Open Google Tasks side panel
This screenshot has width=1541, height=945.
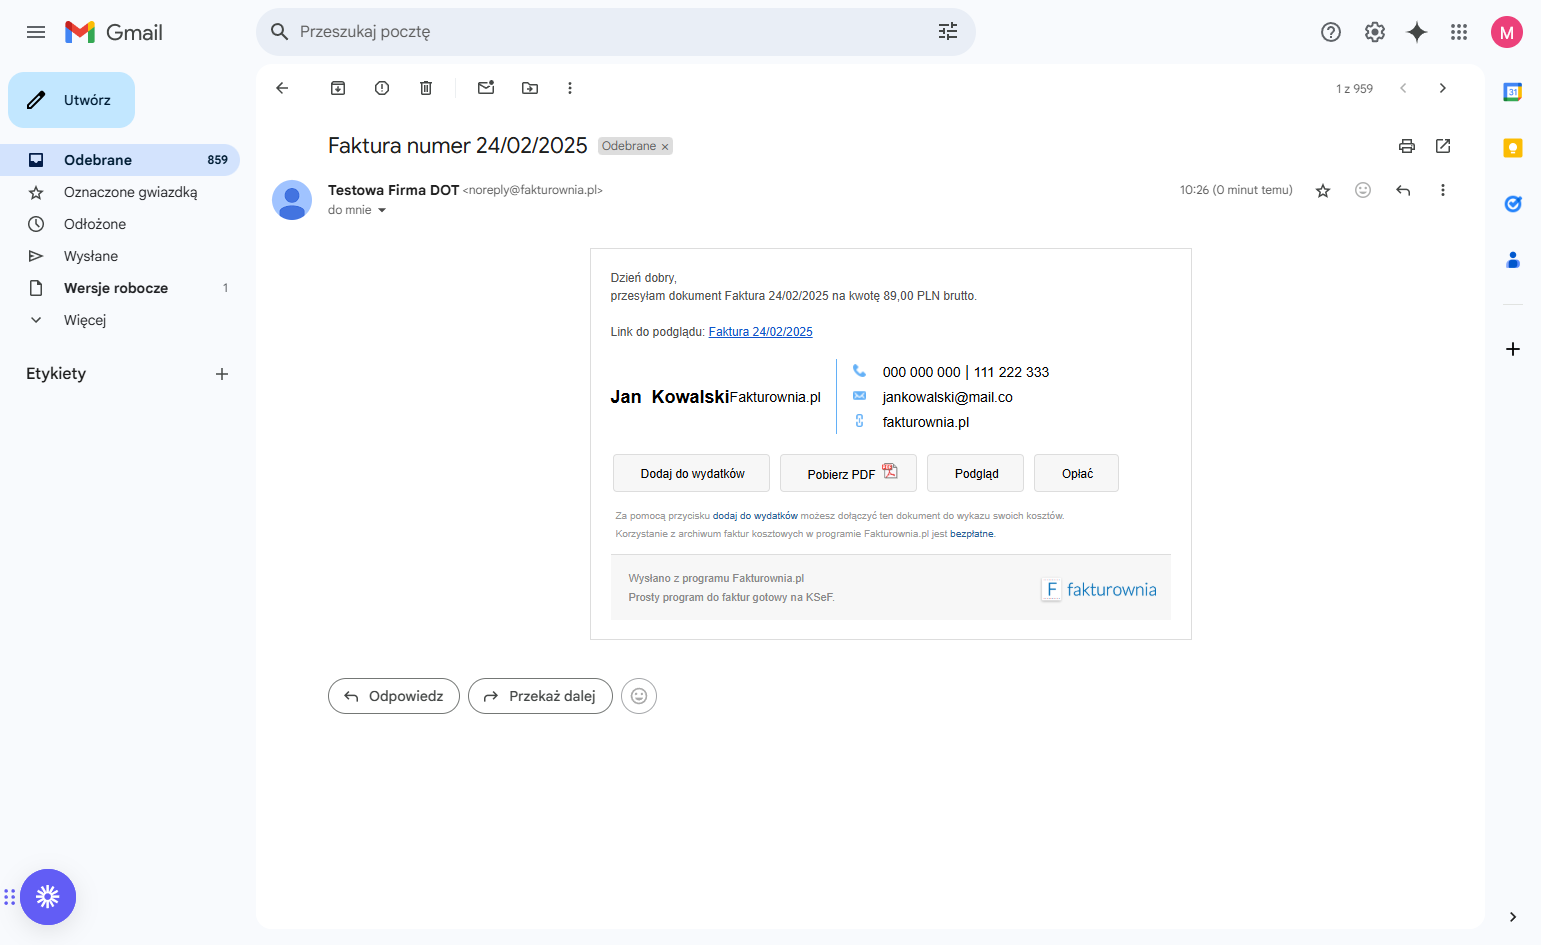click(1513, 204)
